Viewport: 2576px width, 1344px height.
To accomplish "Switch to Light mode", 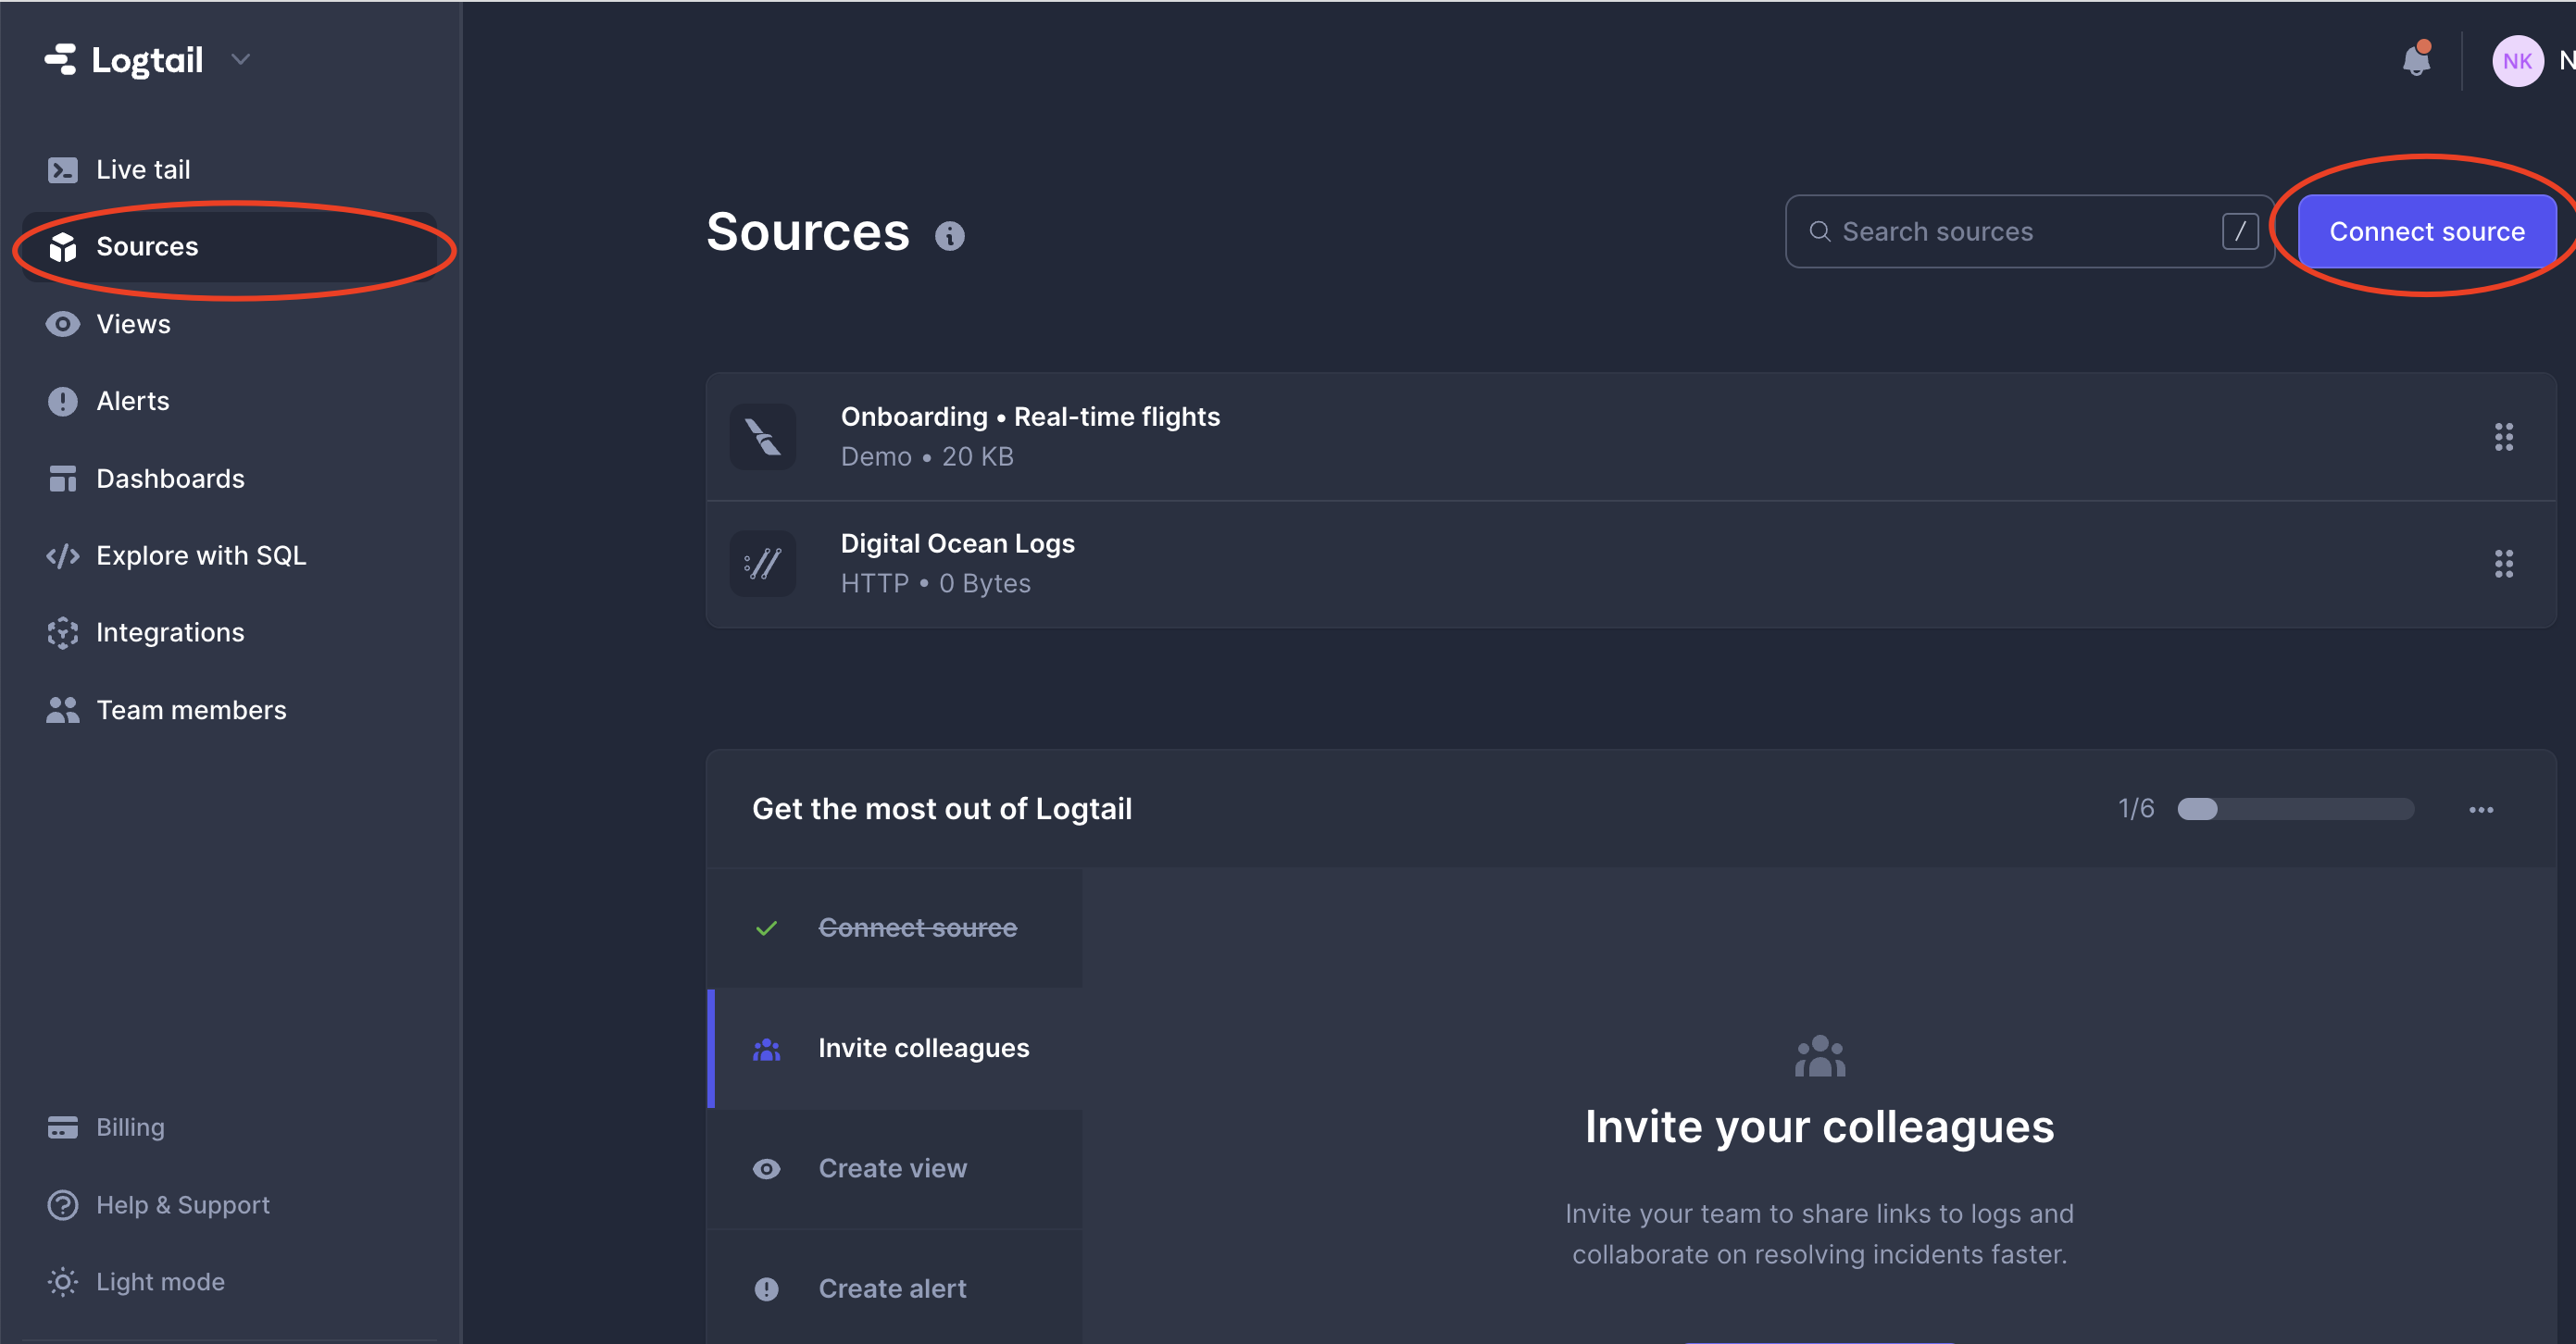I will click(160, 1281).
